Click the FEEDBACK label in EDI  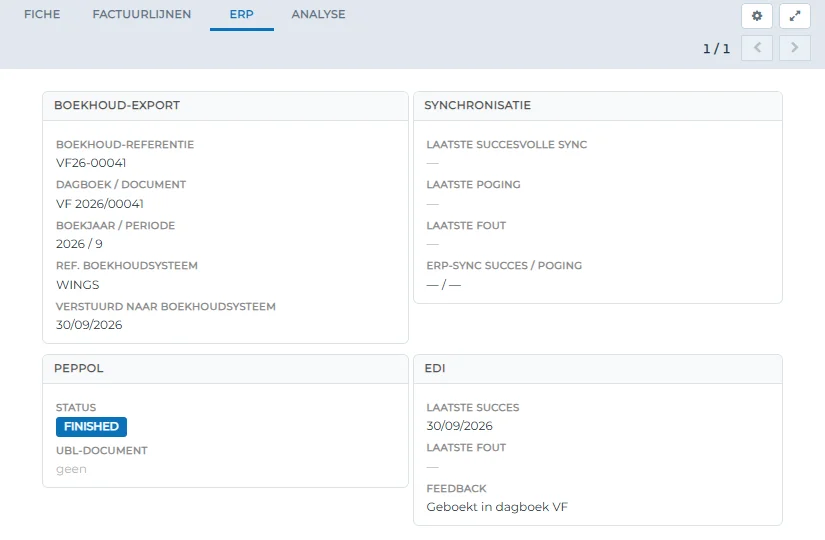(x=456, y=488)
